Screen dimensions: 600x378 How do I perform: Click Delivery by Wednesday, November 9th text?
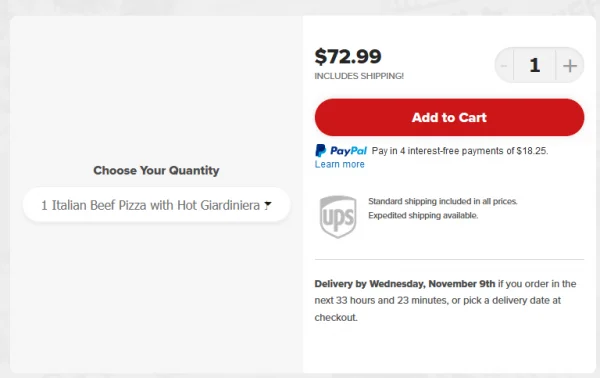405,284
